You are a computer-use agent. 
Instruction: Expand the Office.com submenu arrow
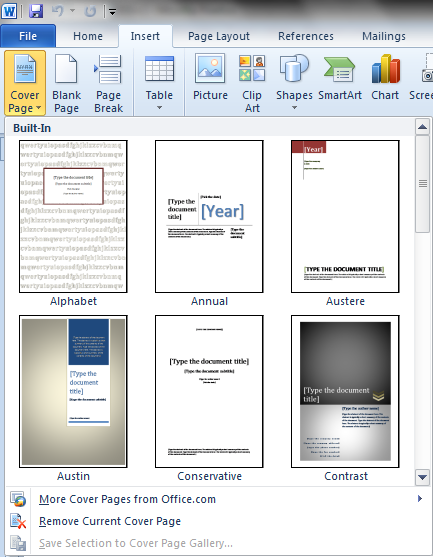click(x=420, y=499)
